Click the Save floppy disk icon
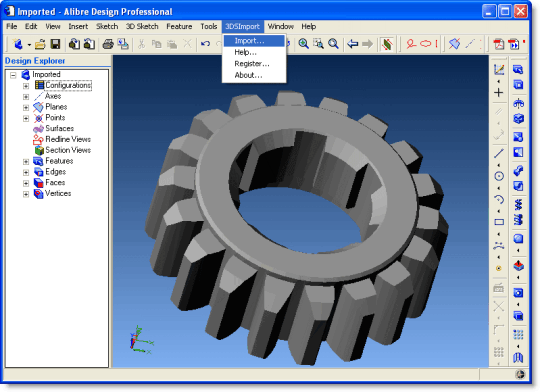The width and height of the screenshot is (540, 392). [55, 44]
